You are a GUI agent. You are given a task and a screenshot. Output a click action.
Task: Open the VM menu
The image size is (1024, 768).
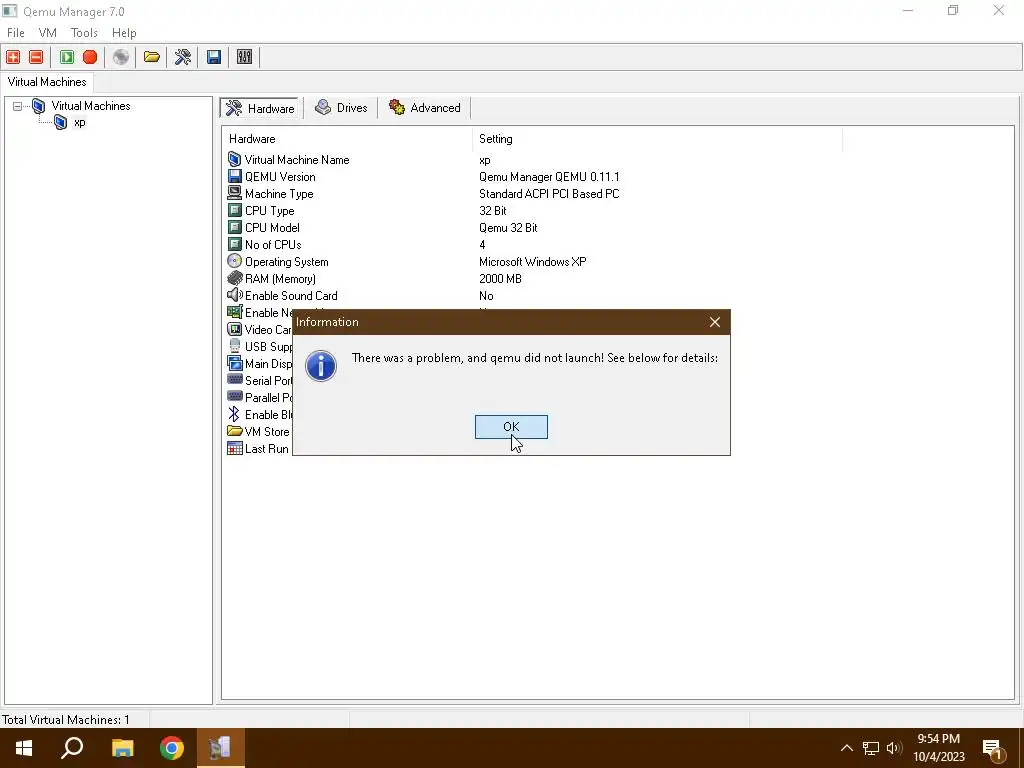(48, 33)
